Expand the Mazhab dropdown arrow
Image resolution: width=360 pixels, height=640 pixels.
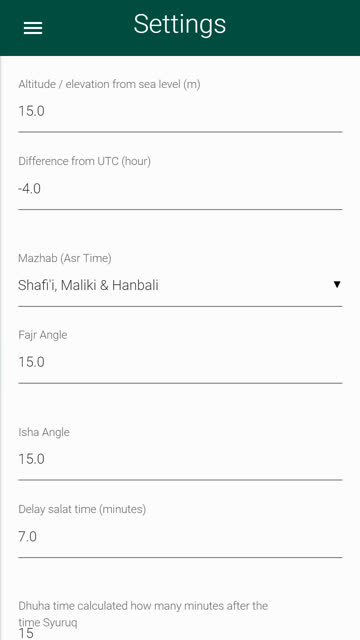pyautogui.click(x=337, y=284)
